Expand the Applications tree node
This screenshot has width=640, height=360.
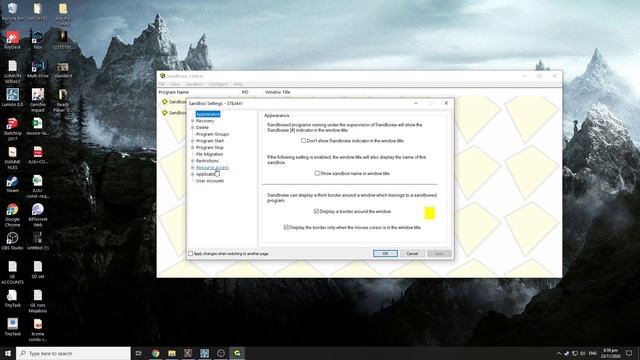tap(193, 174)
